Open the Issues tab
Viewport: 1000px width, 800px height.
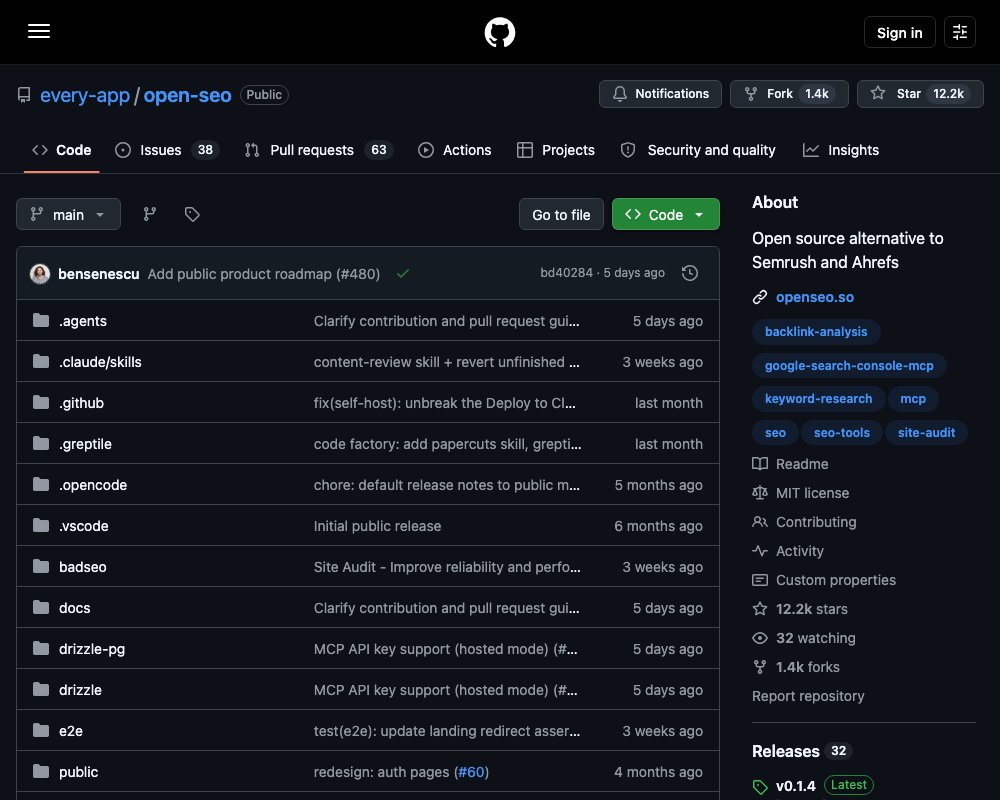pyautogui.click(x=166, y=150)
